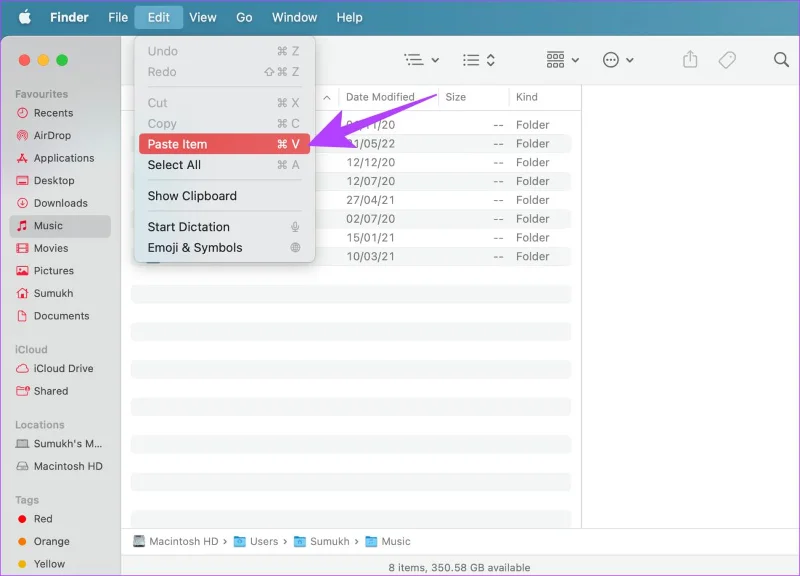Click the Desktop sidebar icon
The image size is (800, 576).
click(x=22, y=181)
